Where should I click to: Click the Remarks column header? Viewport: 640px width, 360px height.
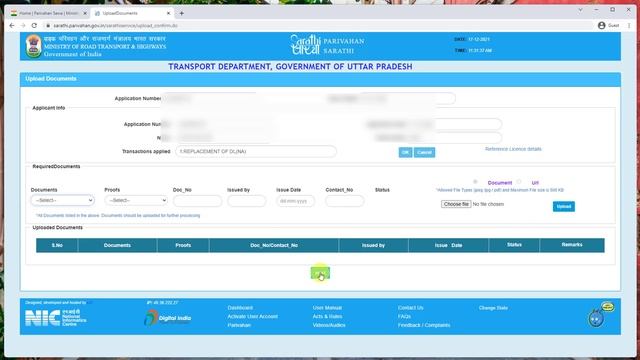pyautogui.click(x=572, y=245)
